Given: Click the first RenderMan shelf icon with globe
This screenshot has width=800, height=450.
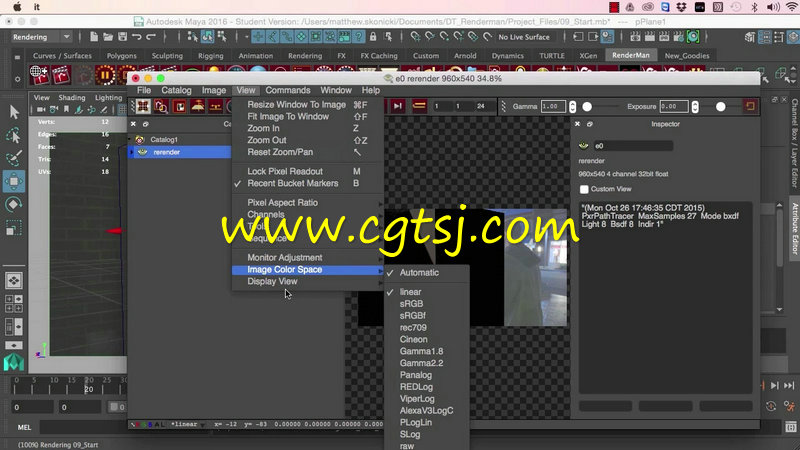Looking at the screenshot, I should coord(39,75).
